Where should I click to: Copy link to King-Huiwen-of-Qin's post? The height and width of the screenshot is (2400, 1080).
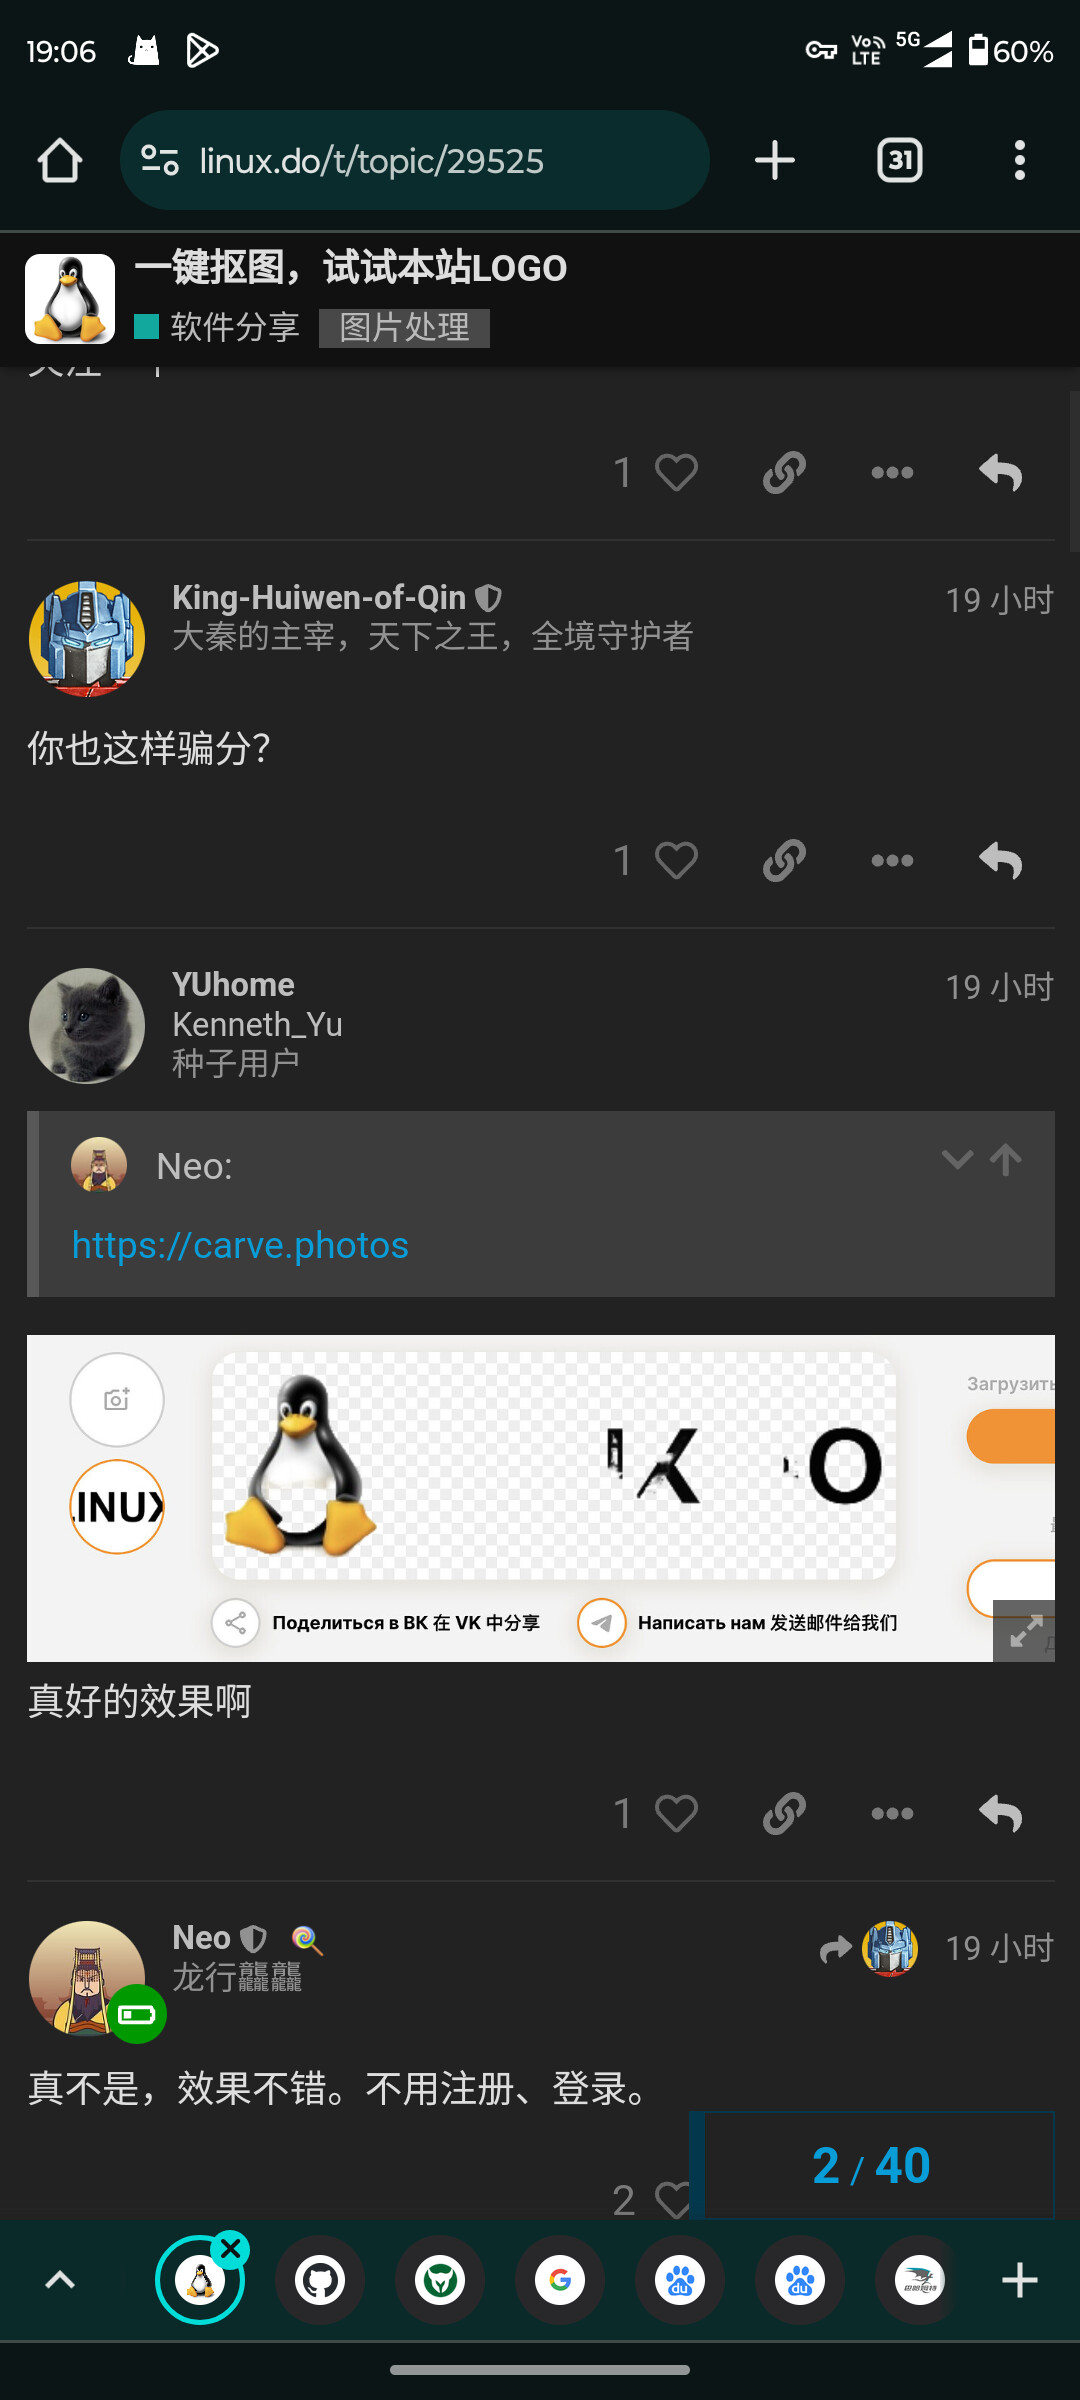click(x=784, y=861)
